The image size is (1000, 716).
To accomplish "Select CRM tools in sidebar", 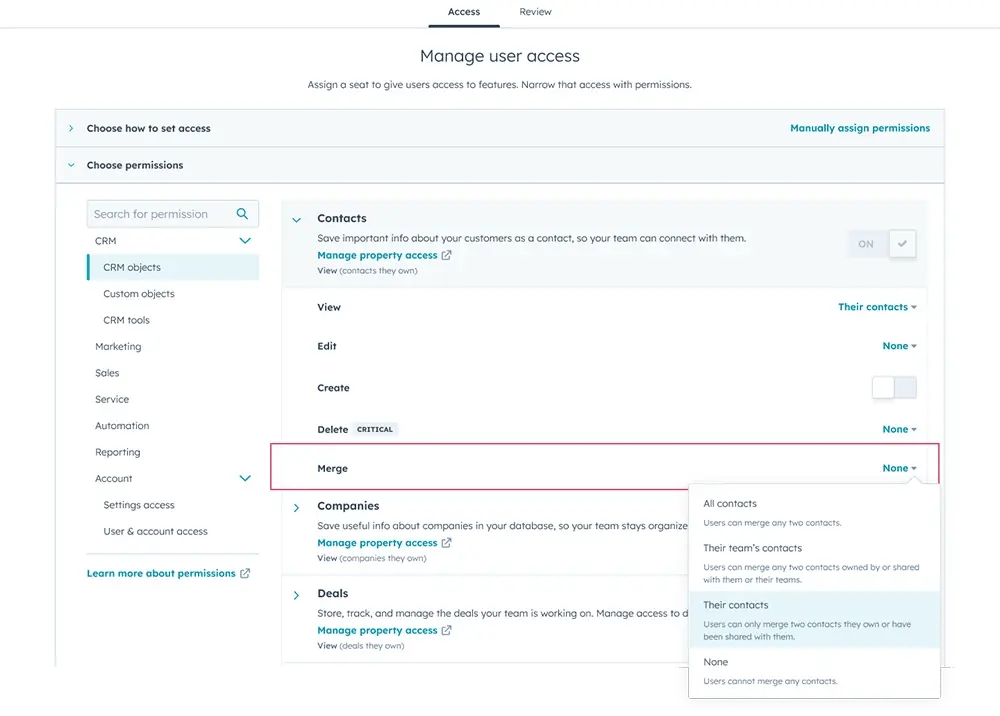I will (x=126, y=320).
